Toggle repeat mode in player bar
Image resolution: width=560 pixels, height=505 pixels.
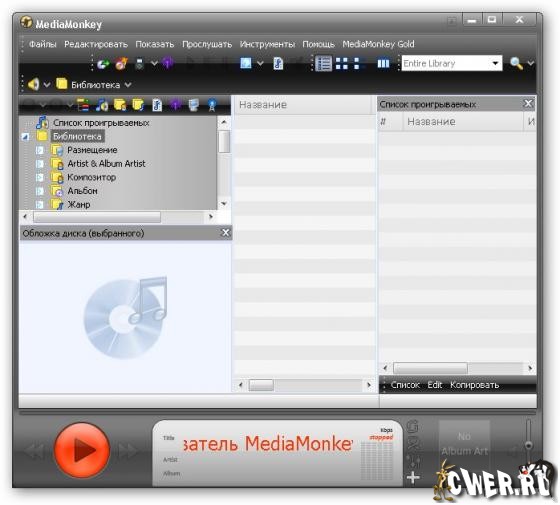coord(413,426)
